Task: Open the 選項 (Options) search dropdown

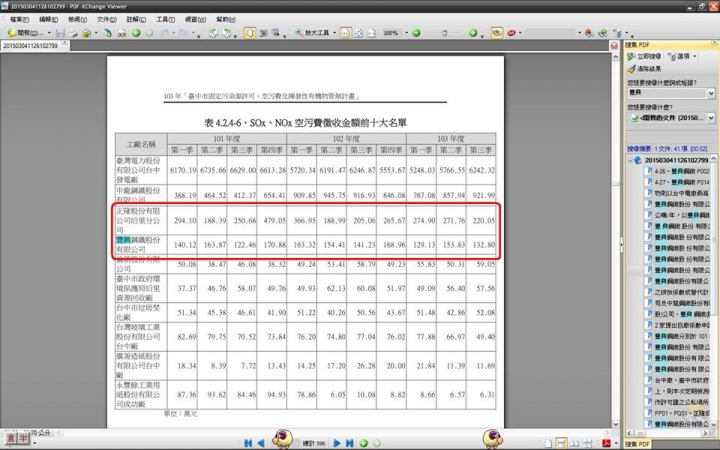Action: coord(682,56)
